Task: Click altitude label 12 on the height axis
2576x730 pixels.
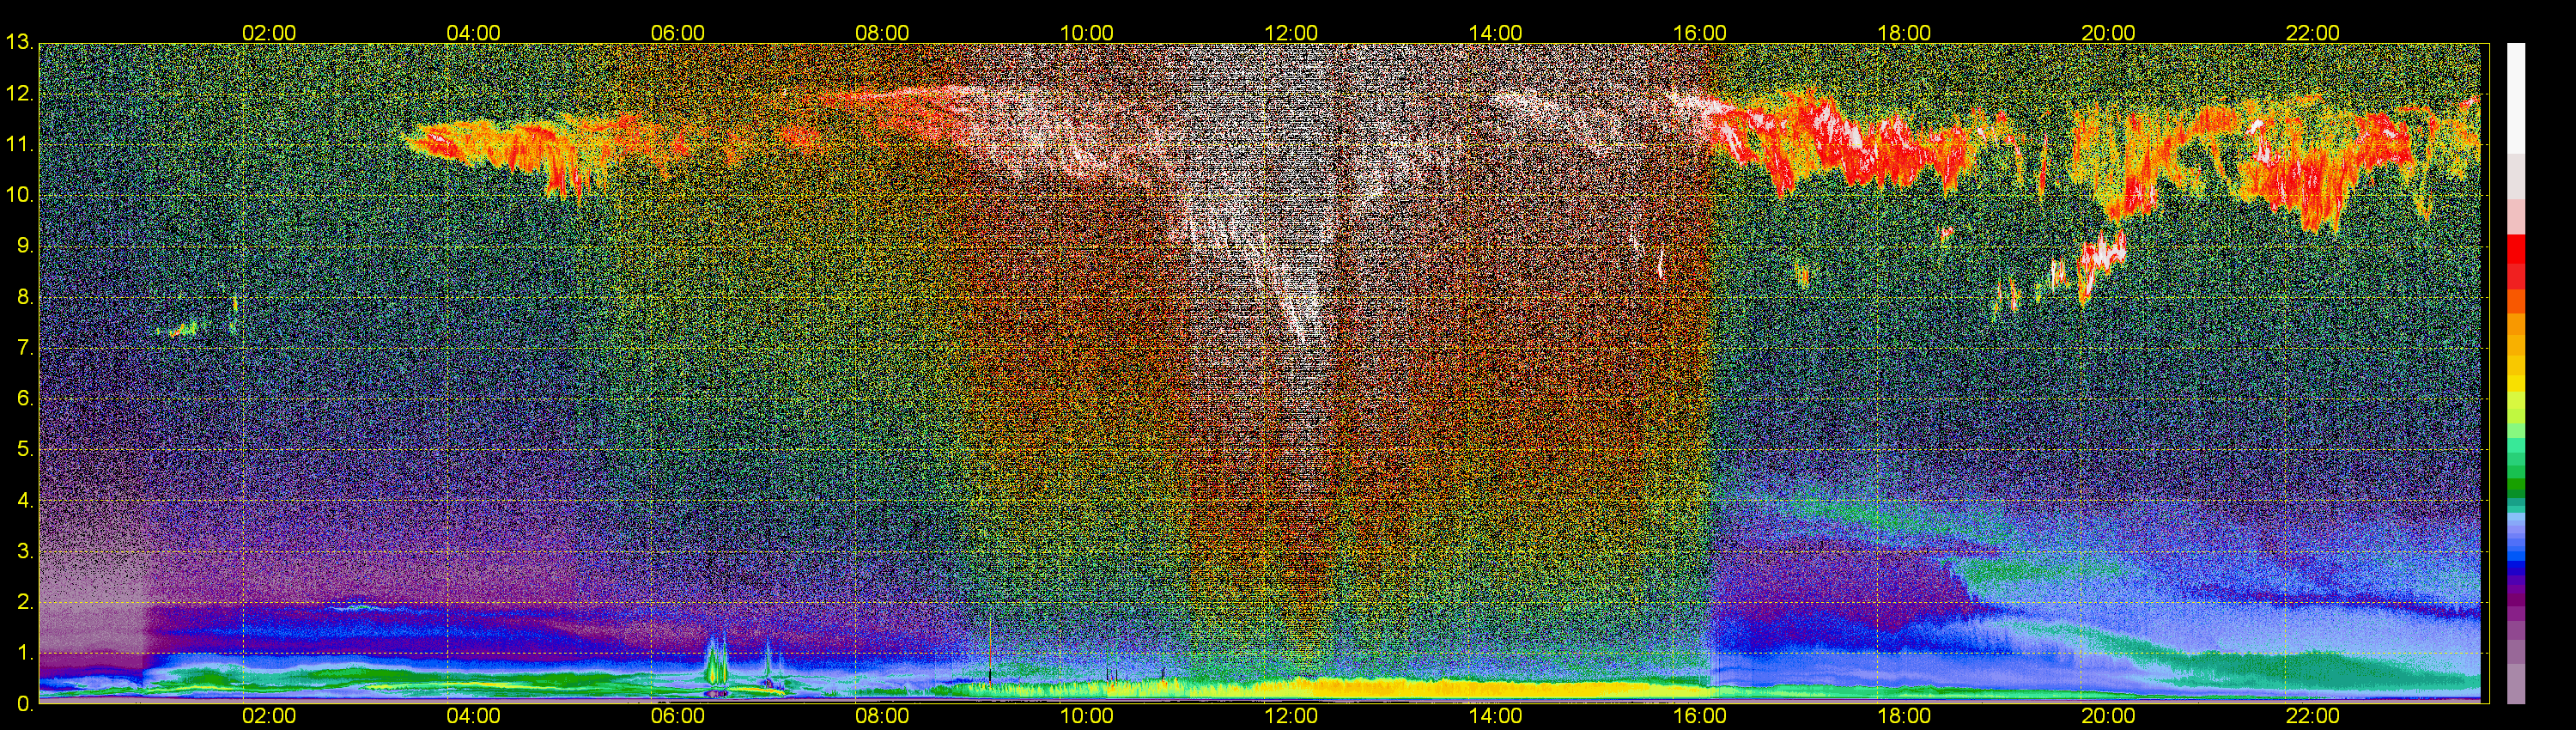Action: coord(18,94)
